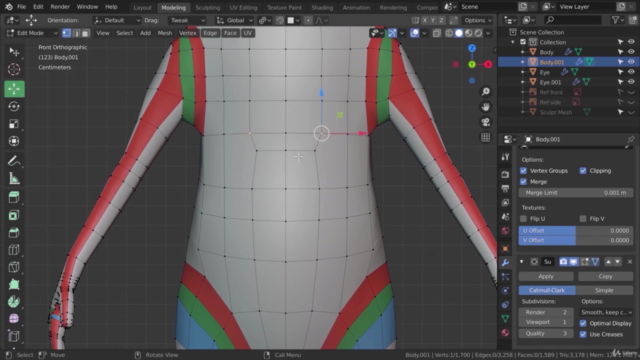Remove the Subdivision modifier with X
The image size is (640, 360).
point(629,262)
